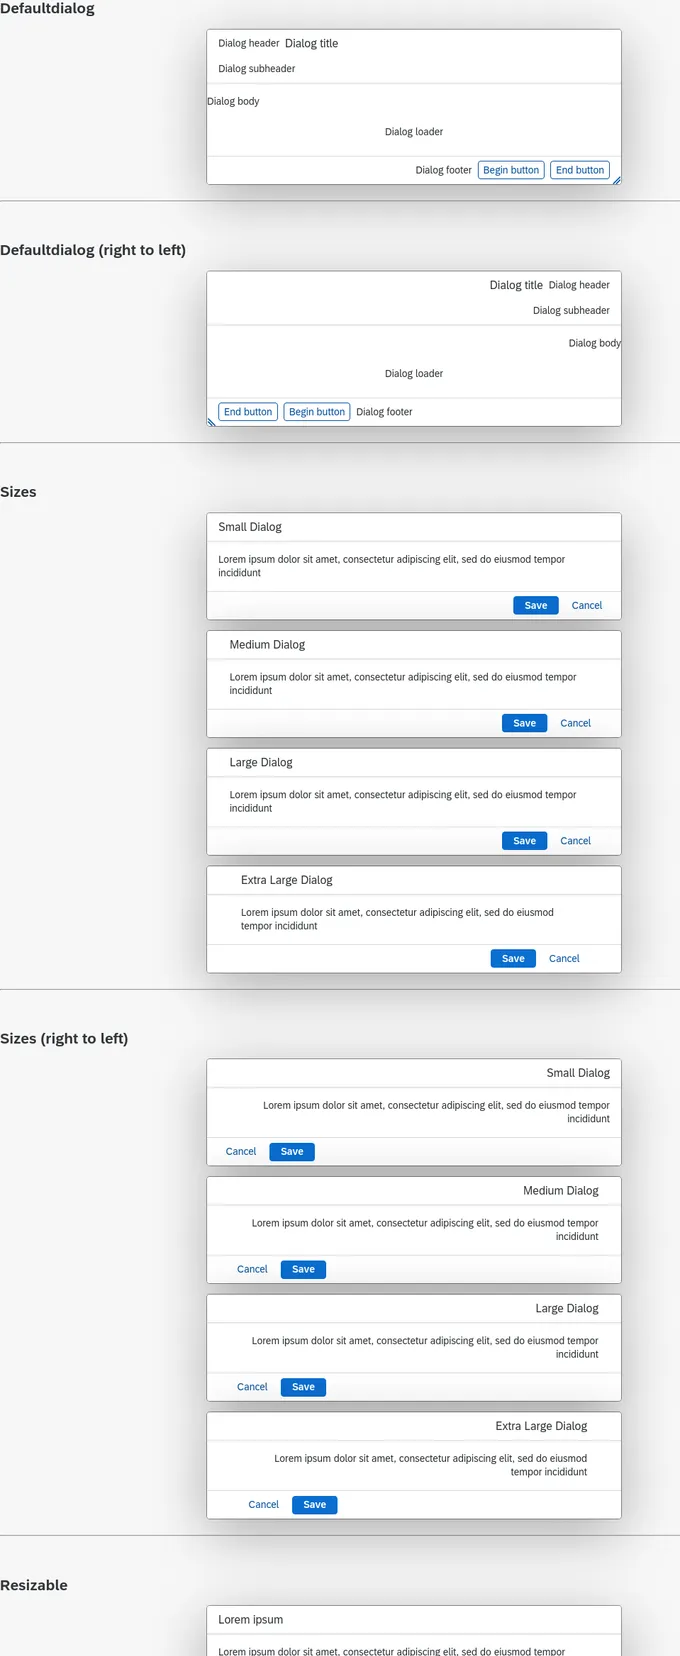Cancel the right-to-left Small Dialog
This screenshot has width=680, height=1656.
[x=241, y=1152]
